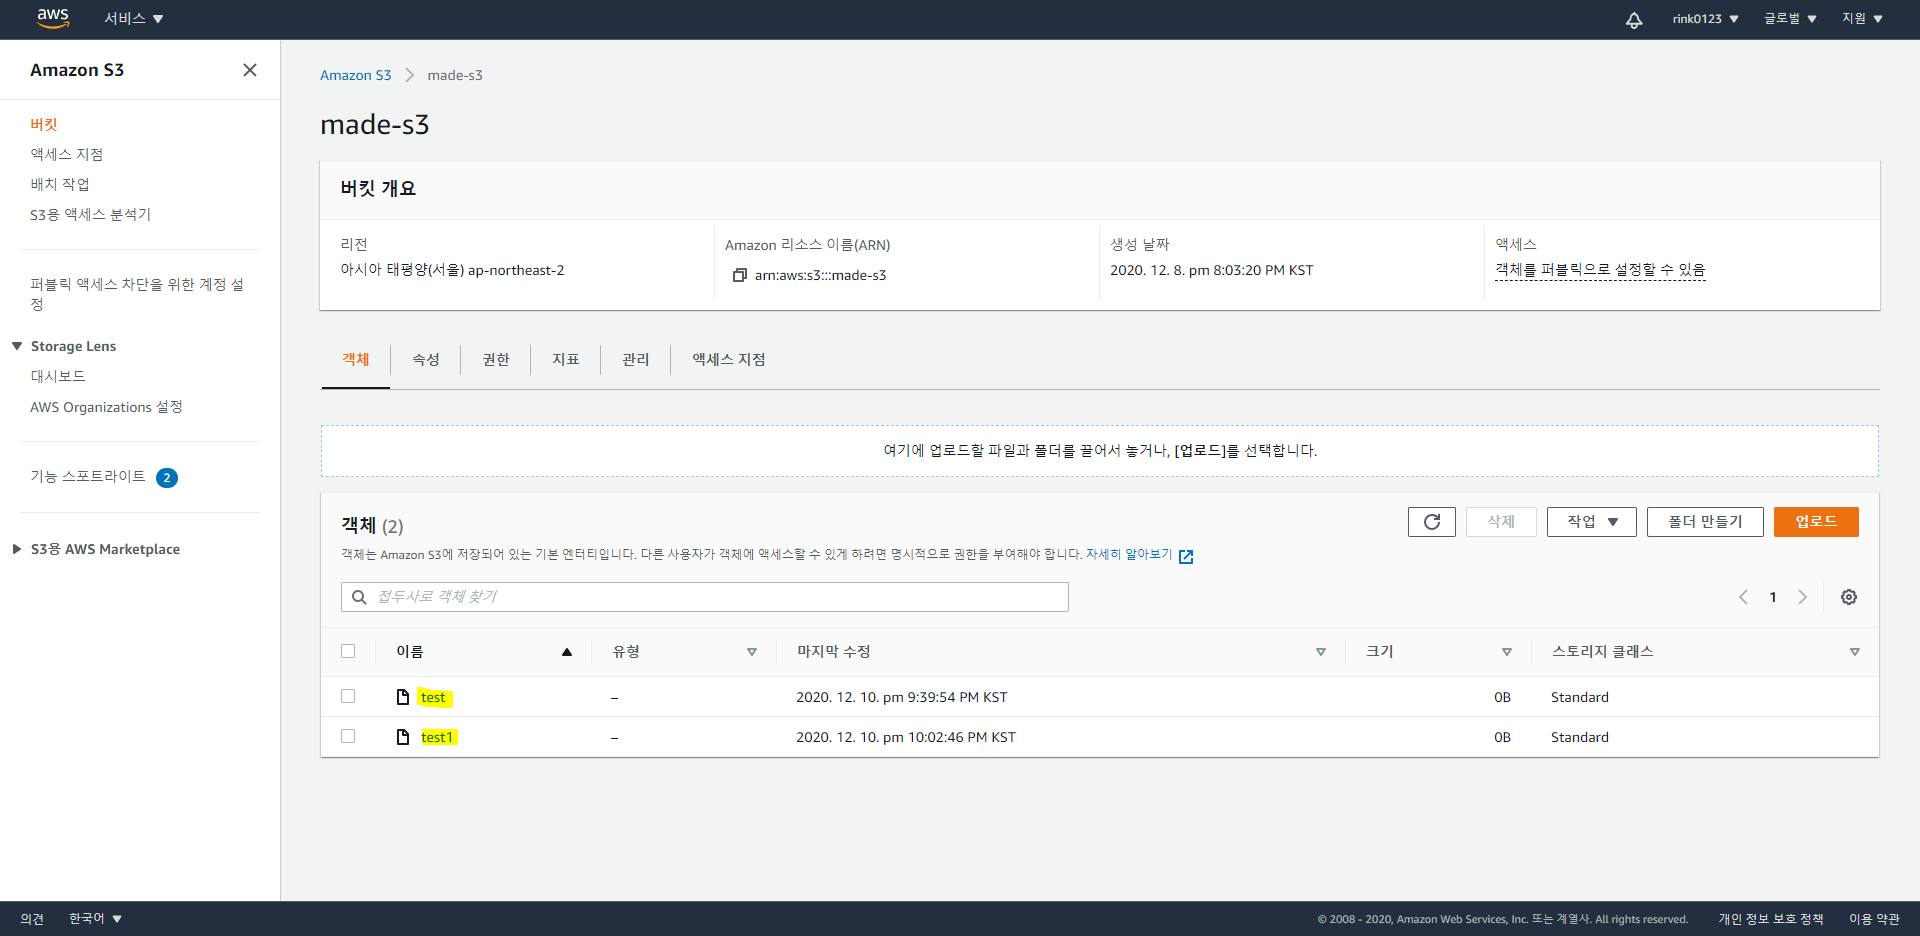This screenshot has height=936, width=1920.
Task: Click the file icon beside test
Action: (x=403, y=697)
